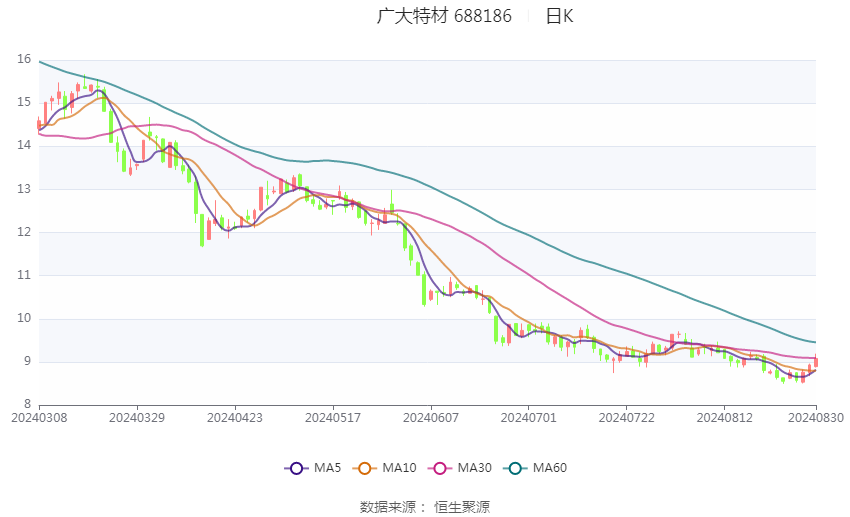The height and width of the screenshot is (517, 850).
Task: Toggle the MA10 legend series
Action: coord(384,468)
